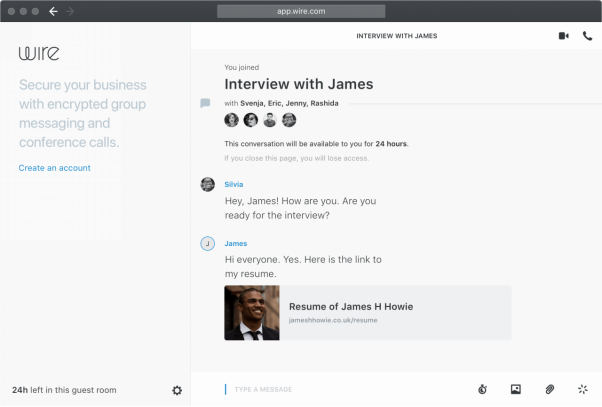The height and width of the screenshot is (407, 602).
Task: Click the conversation bubble icon
Action: pos(205,103)
